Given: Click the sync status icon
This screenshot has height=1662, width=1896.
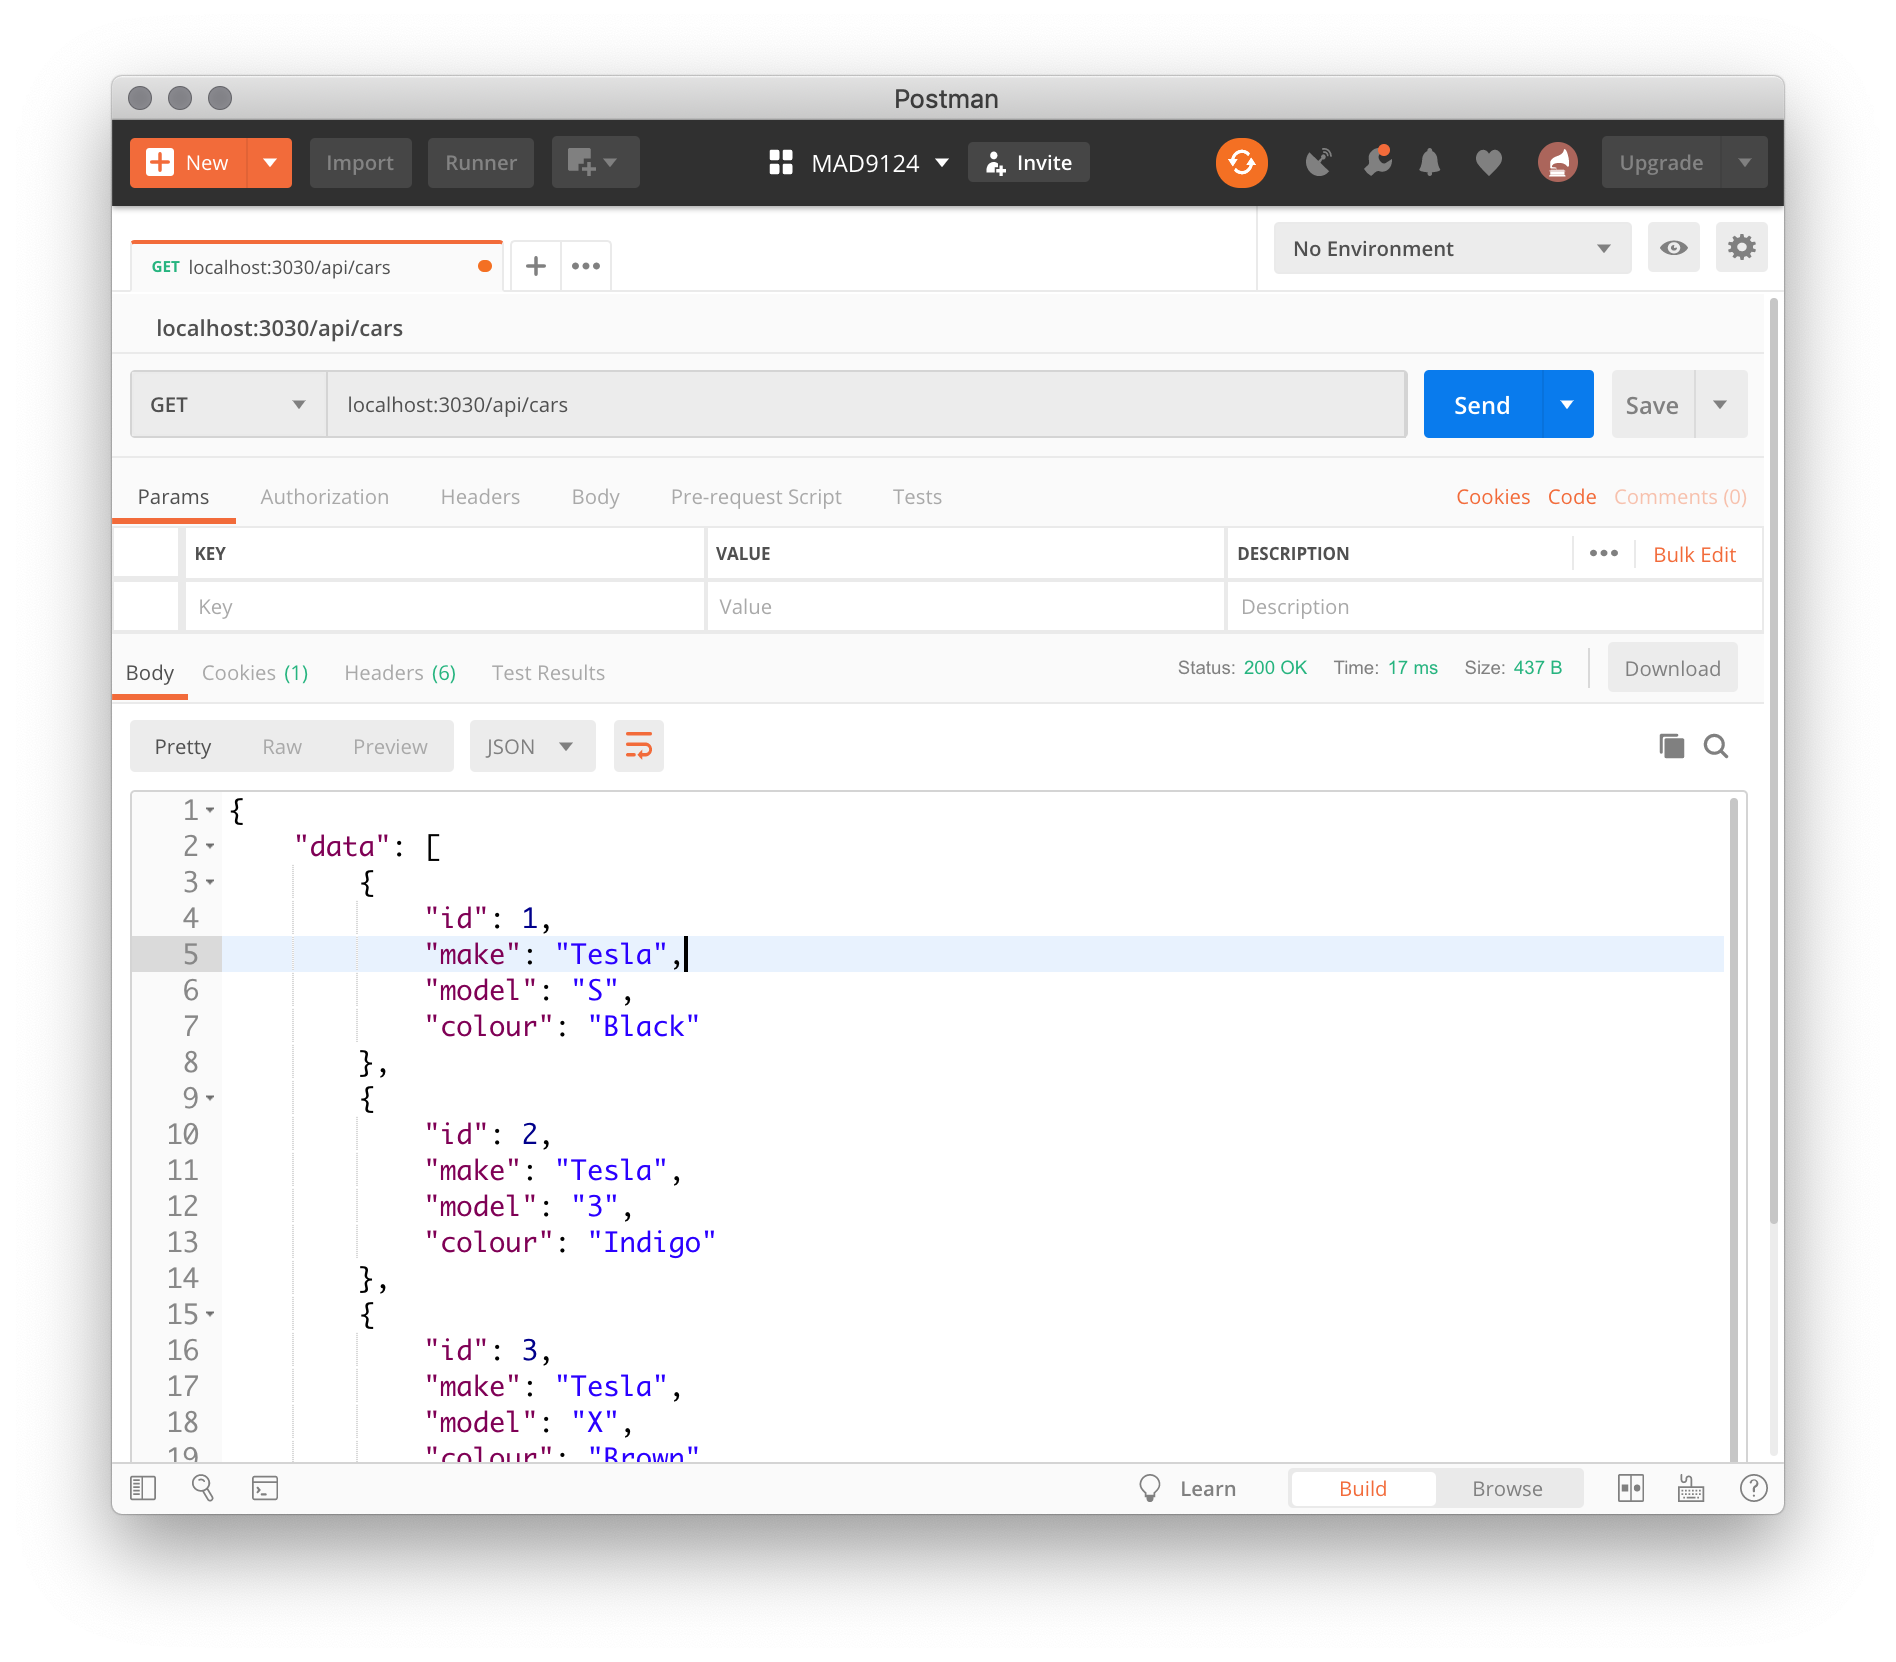Looking at the screenshot, I should [x=1241, y=162].
